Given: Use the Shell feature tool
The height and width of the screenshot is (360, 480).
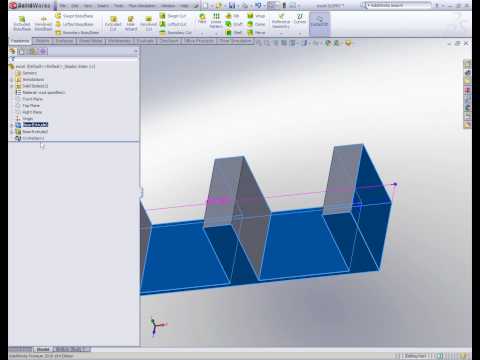Looking at the screenshot, I should point(234,33).
